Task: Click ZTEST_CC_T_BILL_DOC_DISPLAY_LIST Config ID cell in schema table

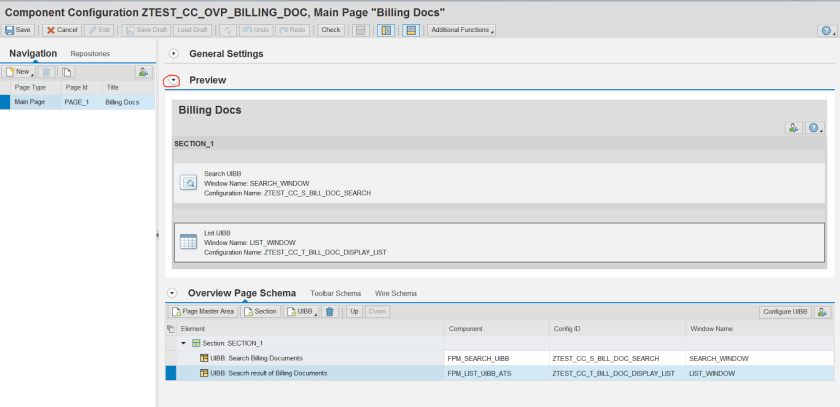Action: [x=617, y=373]
